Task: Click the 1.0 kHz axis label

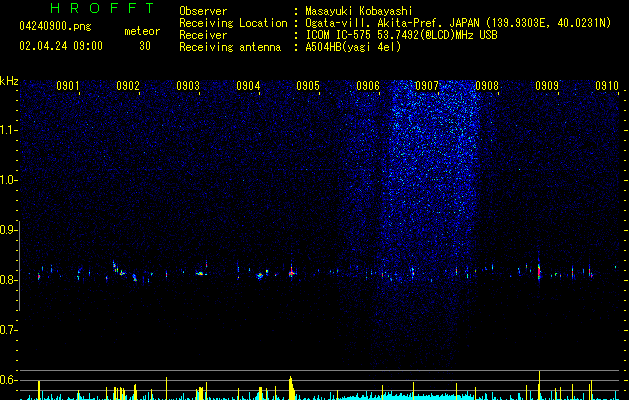Action: 8,180
